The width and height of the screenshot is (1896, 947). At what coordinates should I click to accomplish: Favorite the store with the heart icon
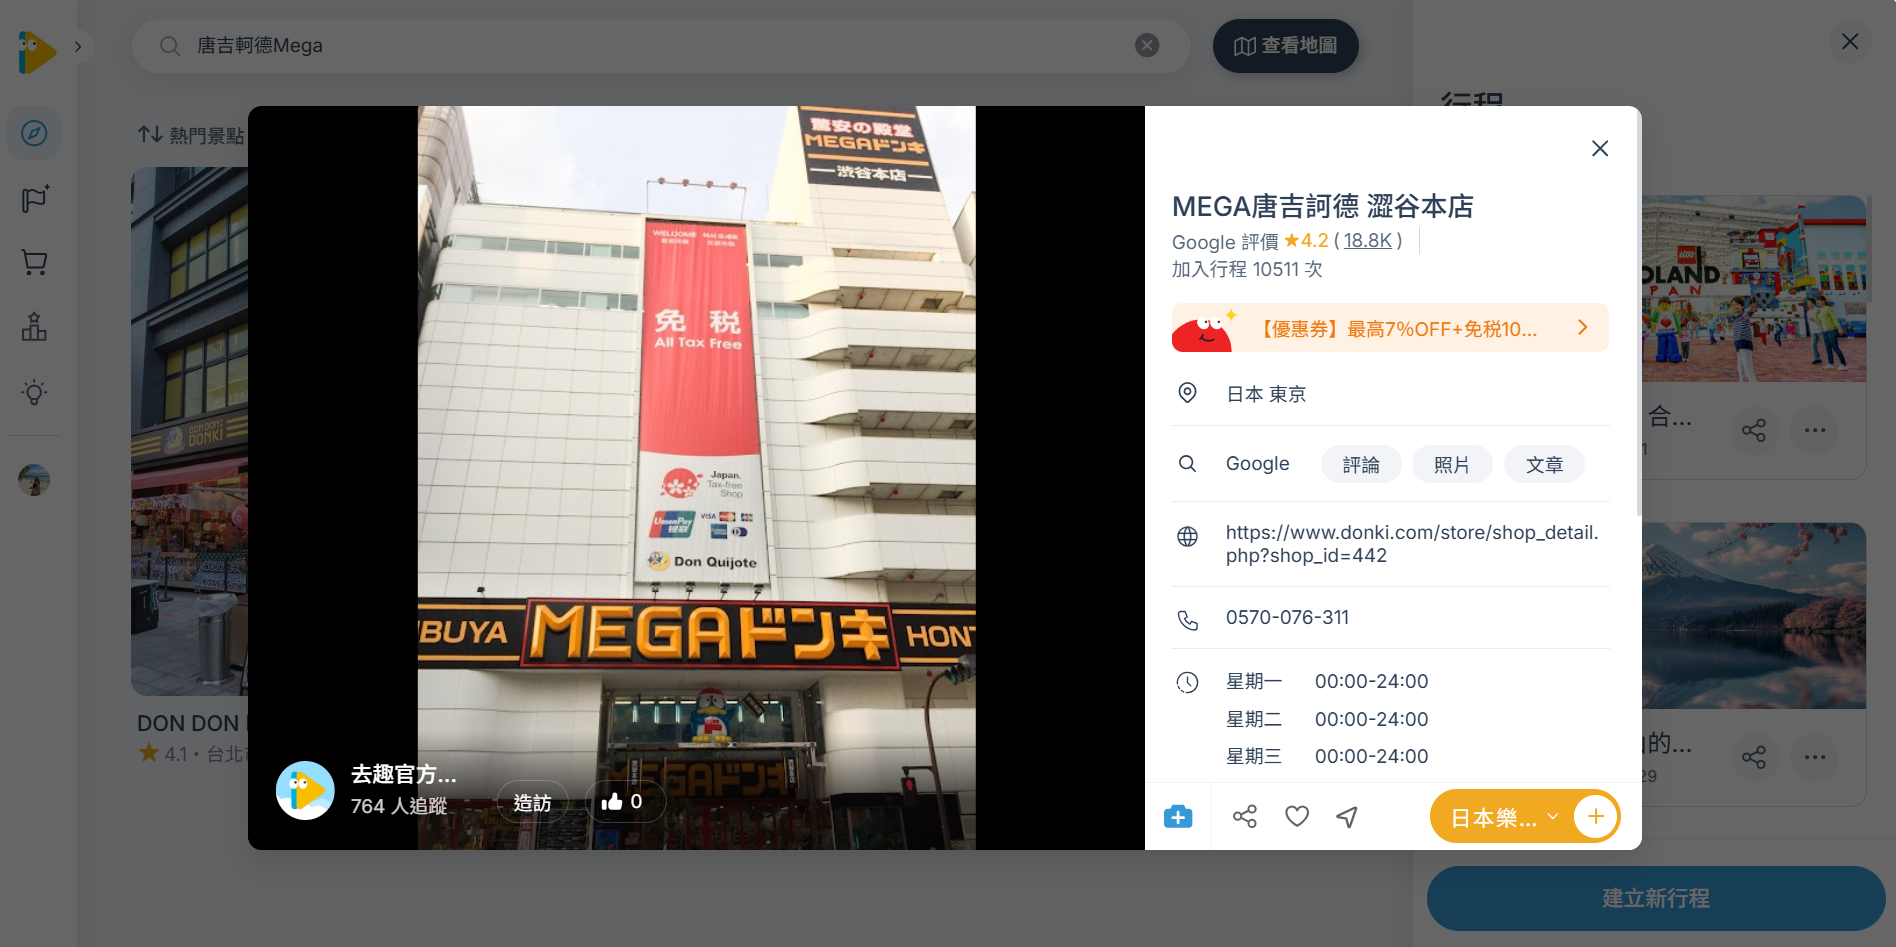point(1296,816)
